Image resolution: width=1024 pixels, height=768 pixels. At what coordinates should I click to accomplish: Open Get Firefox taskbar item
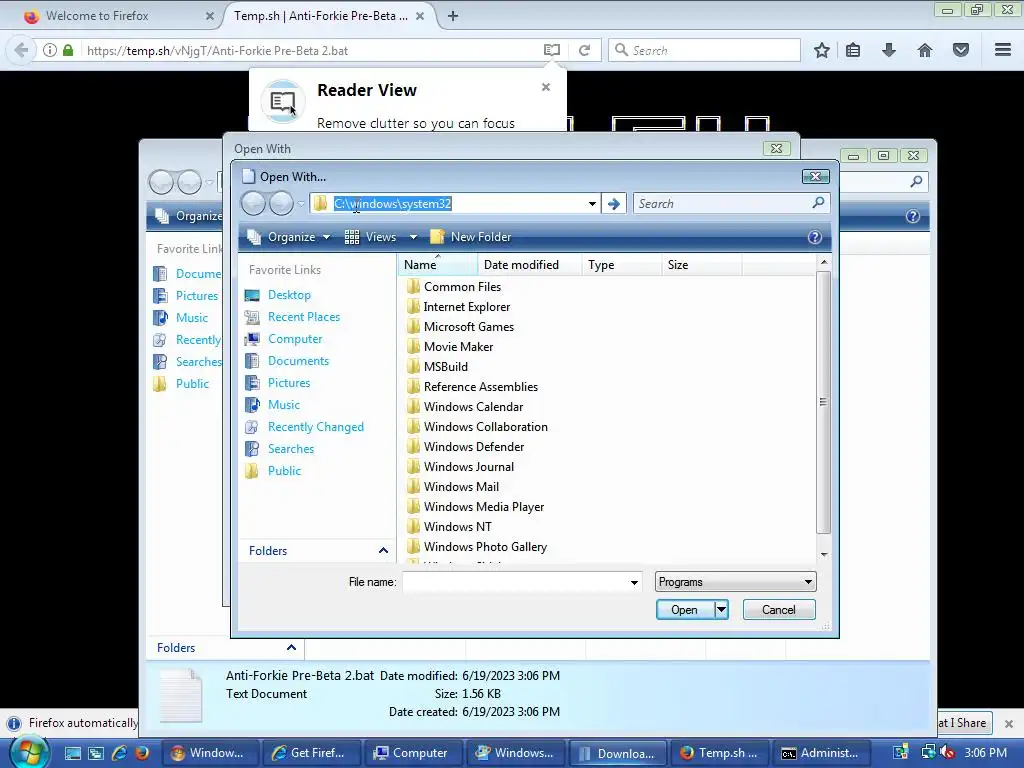[311, 753]
